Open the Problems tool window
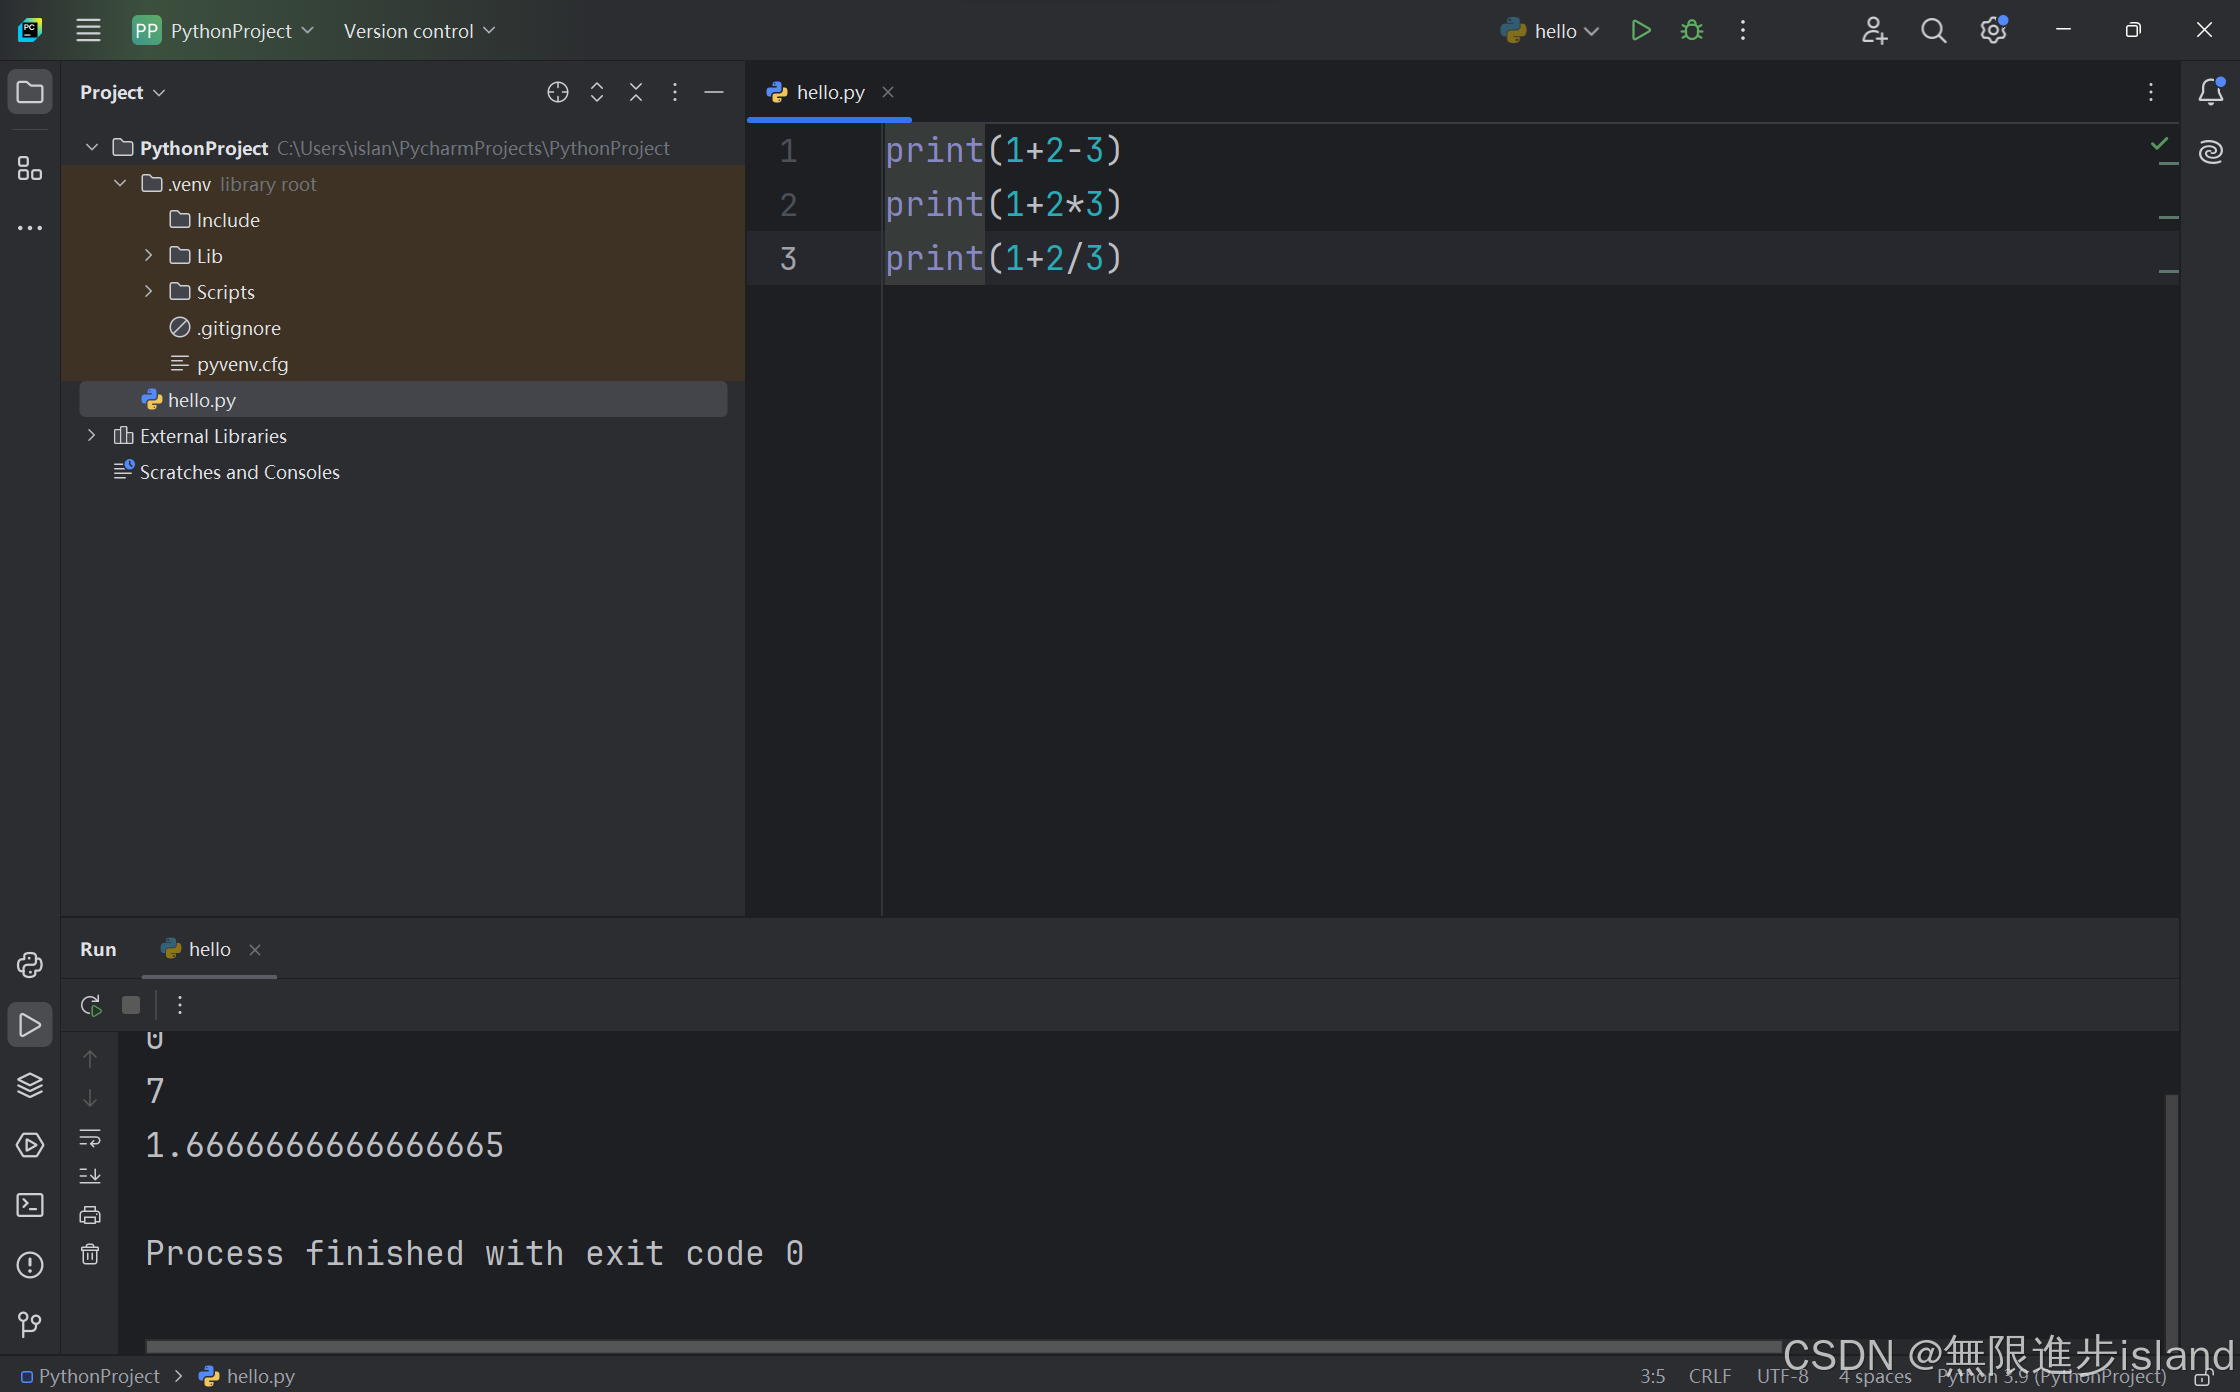The image size is (2240, 1392). [x=30, y=1265]
